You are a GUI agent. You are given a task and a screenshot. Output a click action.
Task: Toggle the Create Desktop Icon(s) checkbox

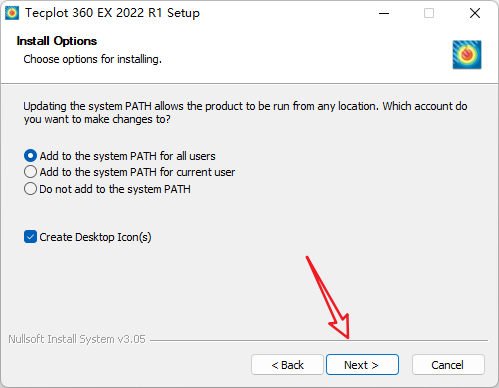point(30,237)
